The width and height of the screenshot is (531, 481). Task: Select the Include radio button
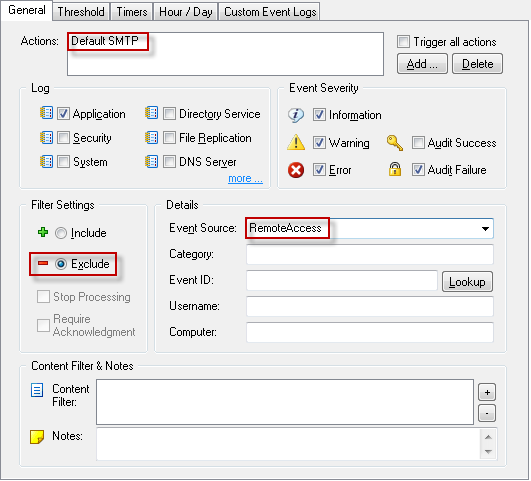click(61, 233)
